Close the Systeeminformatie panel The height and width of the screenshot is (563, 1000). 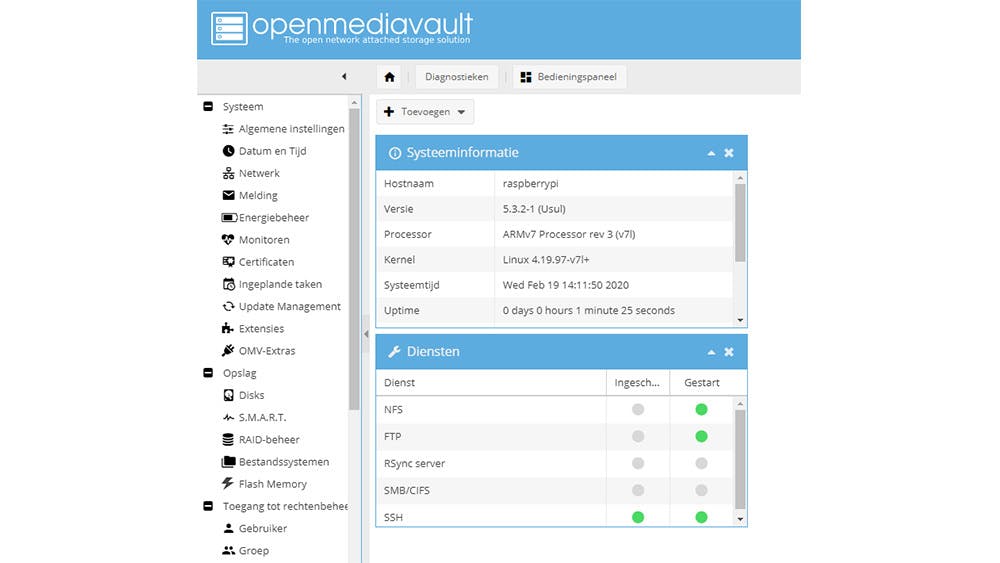tap(729, 153)
